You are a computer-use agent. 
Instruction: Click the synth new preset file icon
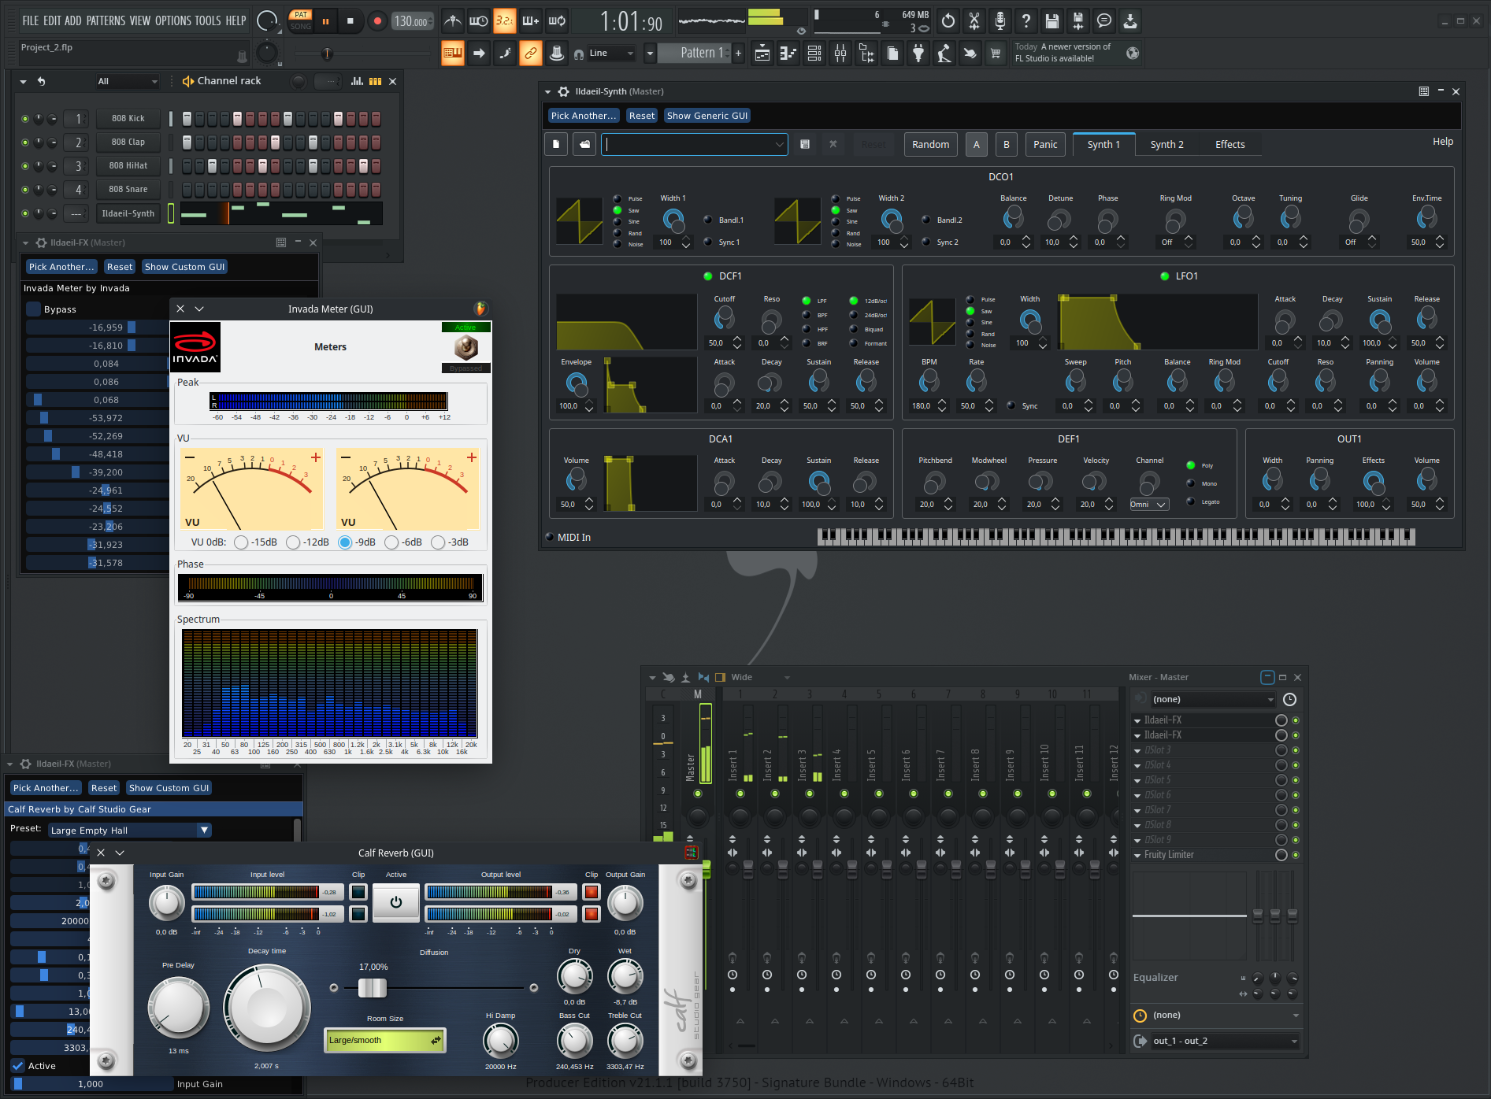(x=556, y=145)
